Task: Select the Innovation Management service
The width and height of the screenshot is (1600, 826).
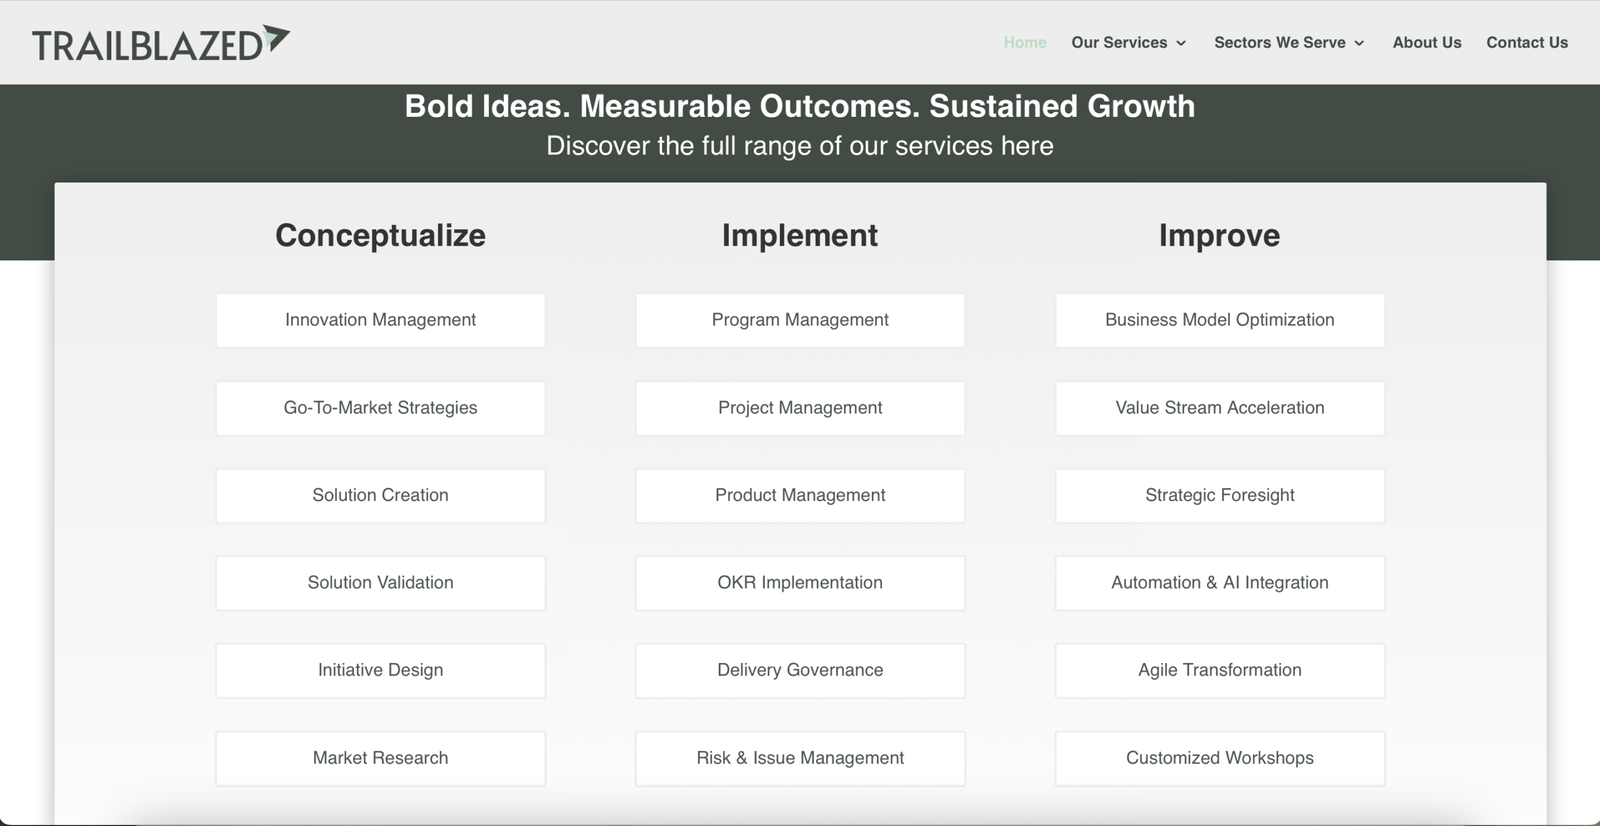Action: pos(380,320)
